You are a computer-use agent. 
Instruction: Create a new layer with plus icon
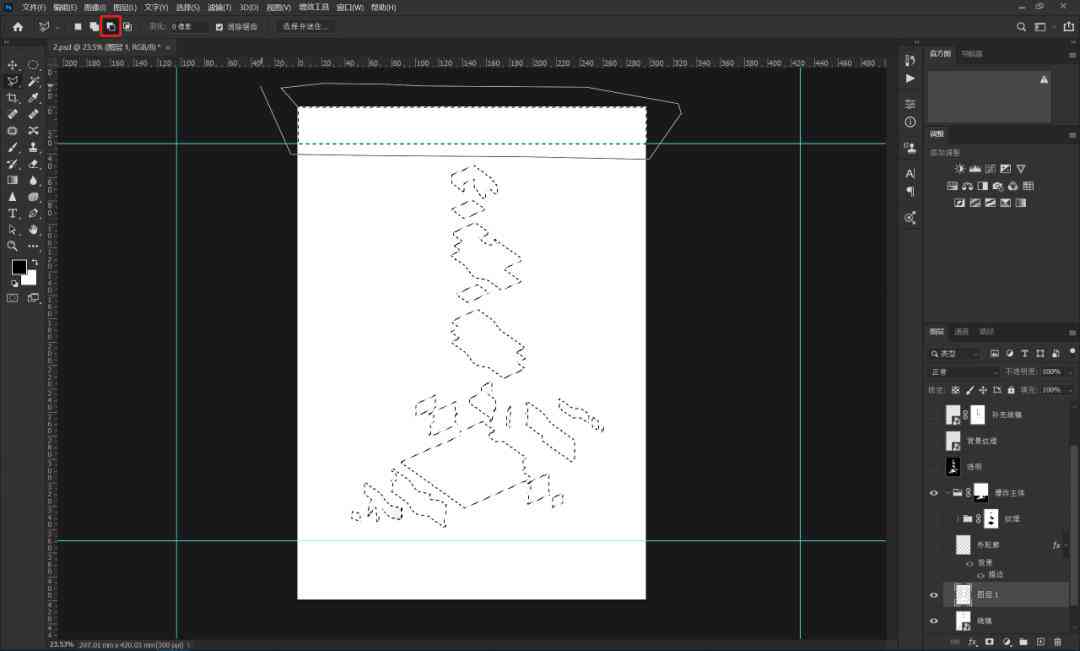coord(1040,642)
